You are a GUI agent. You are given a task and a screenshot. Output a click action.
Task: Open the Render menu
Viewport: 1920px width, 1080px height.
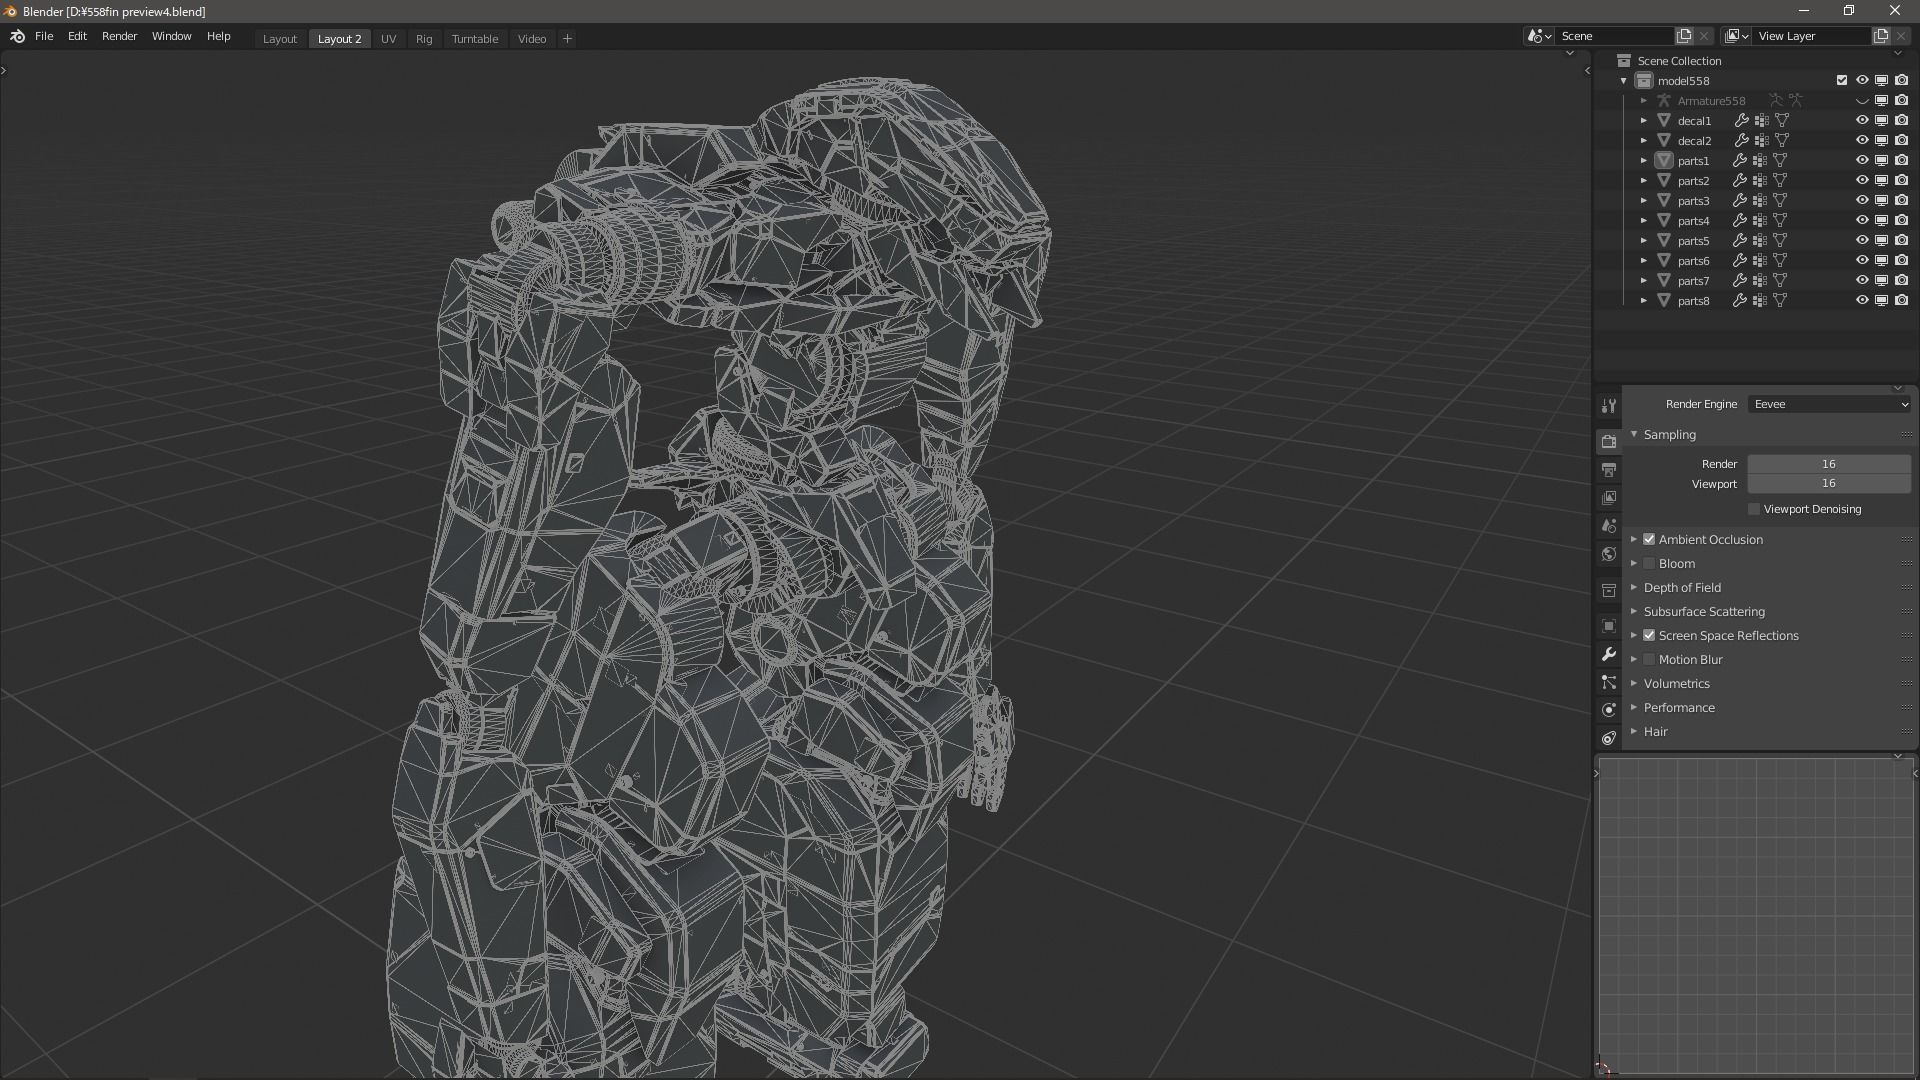[x=120, y=37]
